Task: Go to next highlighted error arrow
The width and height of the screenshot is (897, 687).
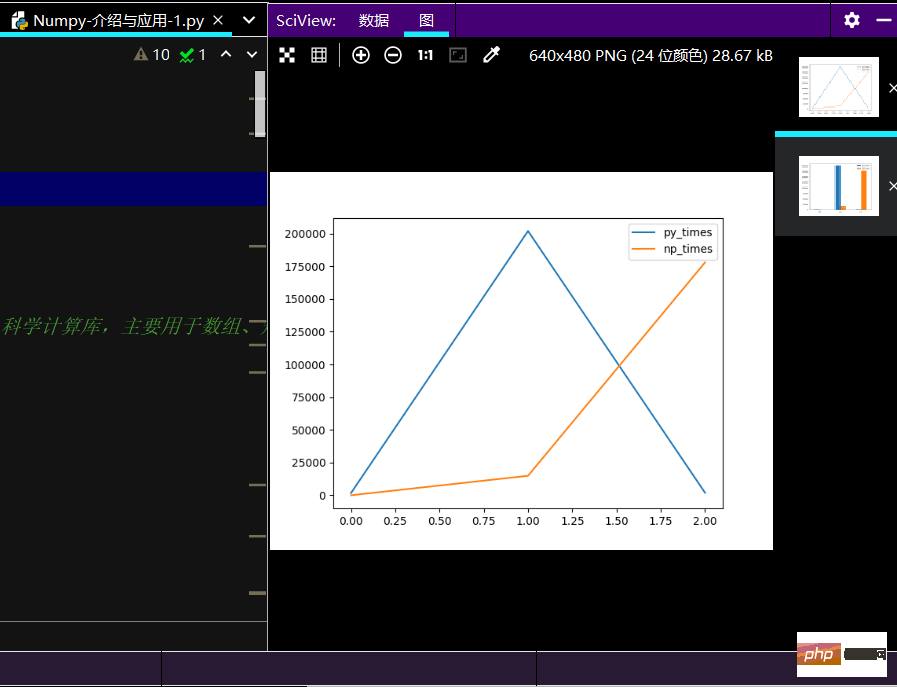Action: click(252, 54)
